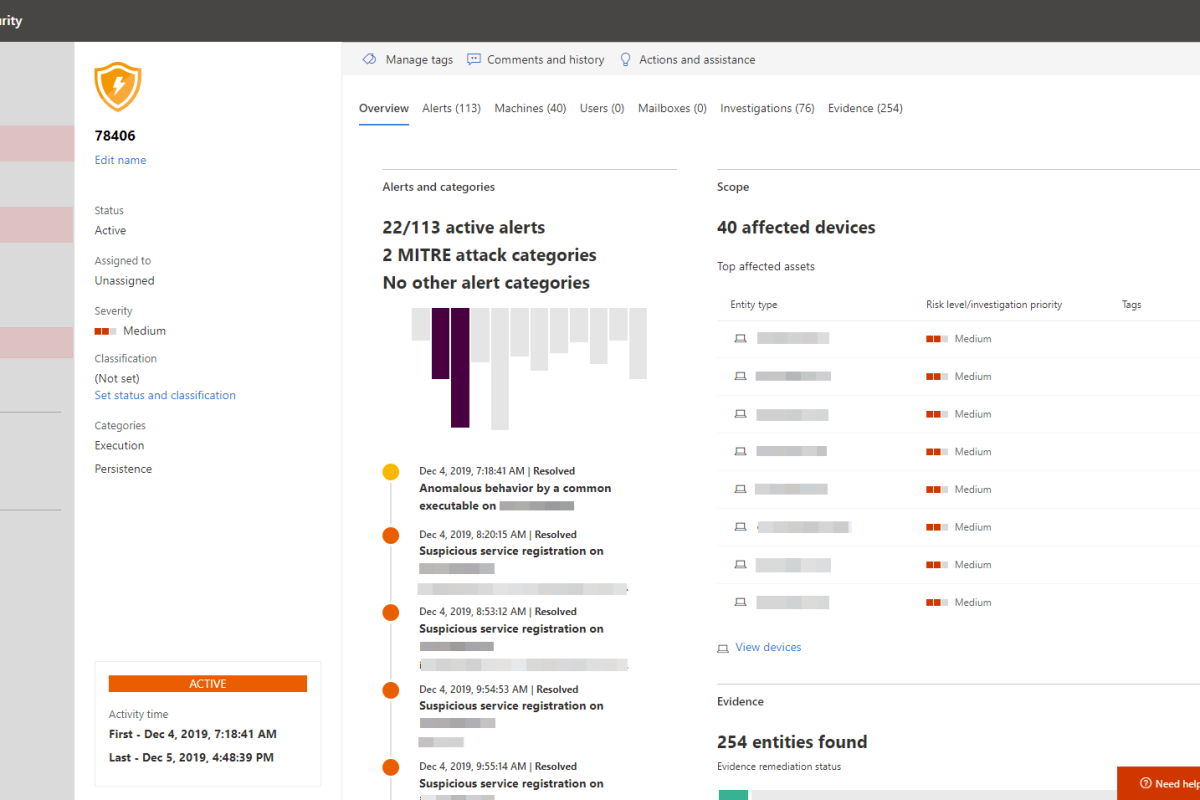Click the orange timeline marker at 9:54:53 AM
The height and width of the screenshot is (800, 1200).
click(391, 690)
